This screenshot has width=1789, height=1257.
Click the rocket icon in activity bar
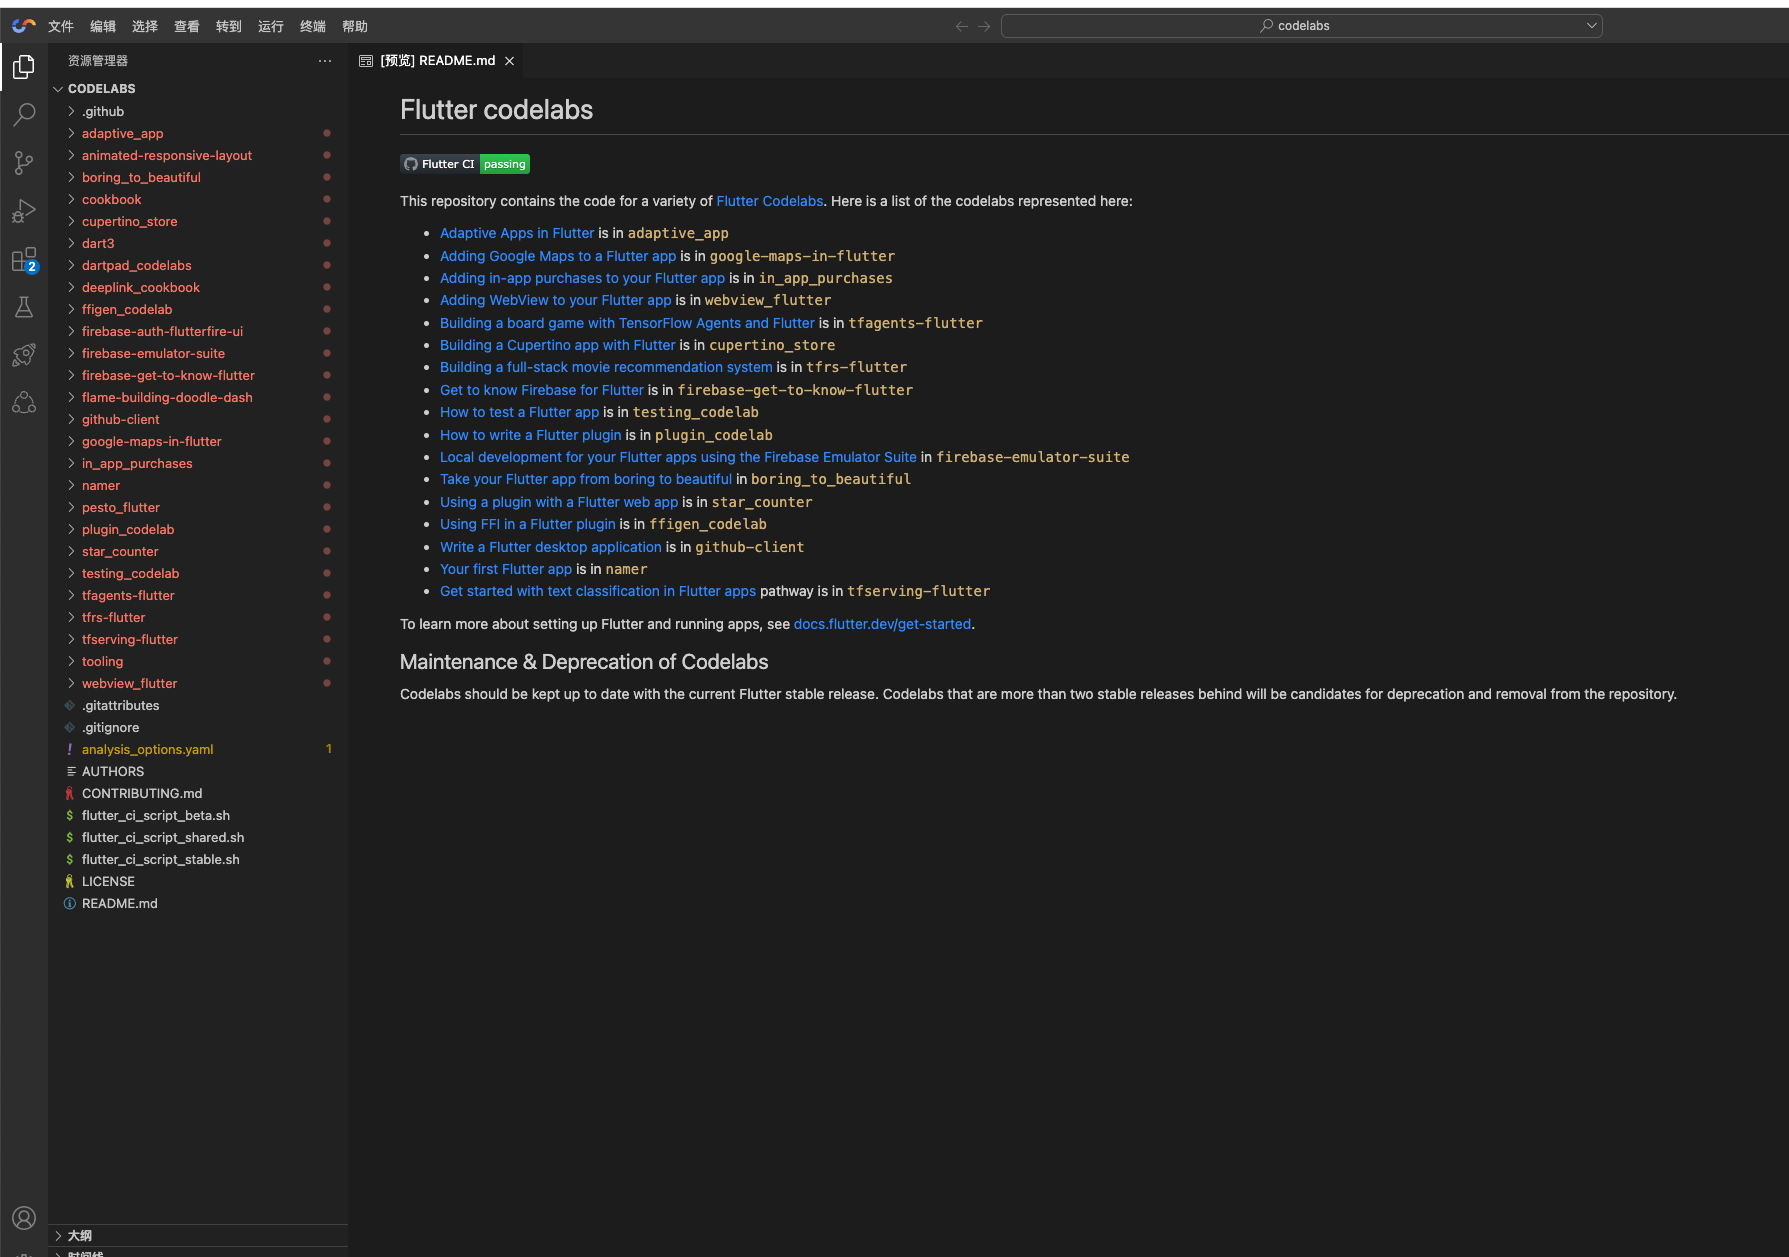click(x=24, y=355)
